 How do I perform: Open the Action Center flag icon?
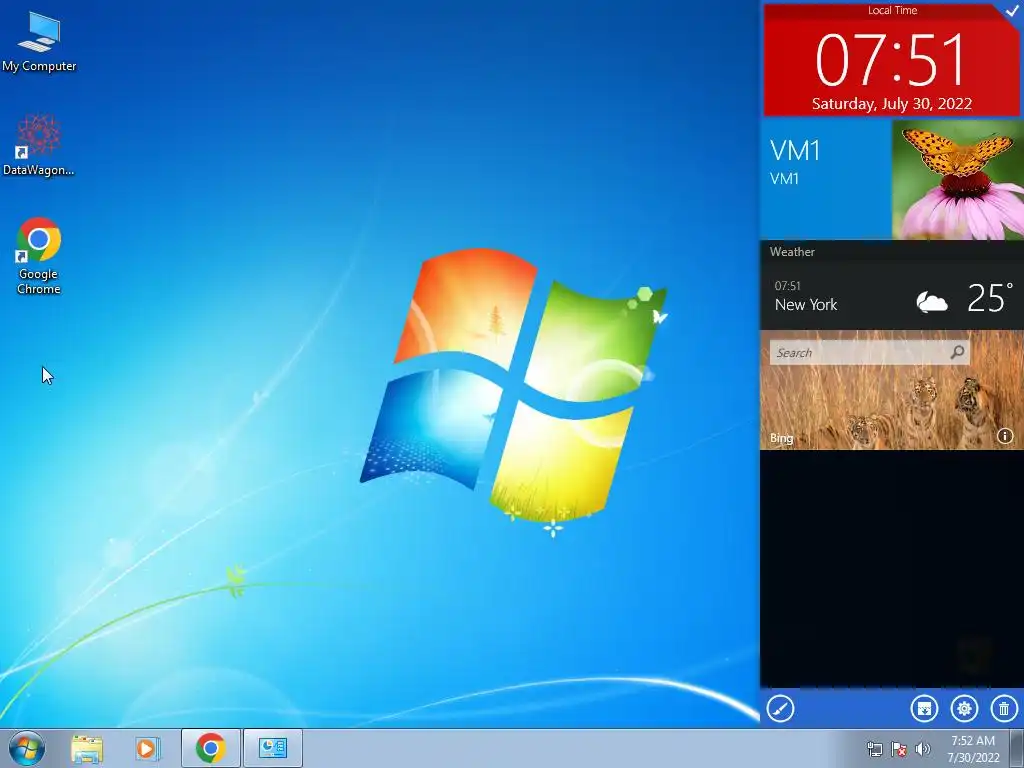pyautogui.click(x=899, y=749)
